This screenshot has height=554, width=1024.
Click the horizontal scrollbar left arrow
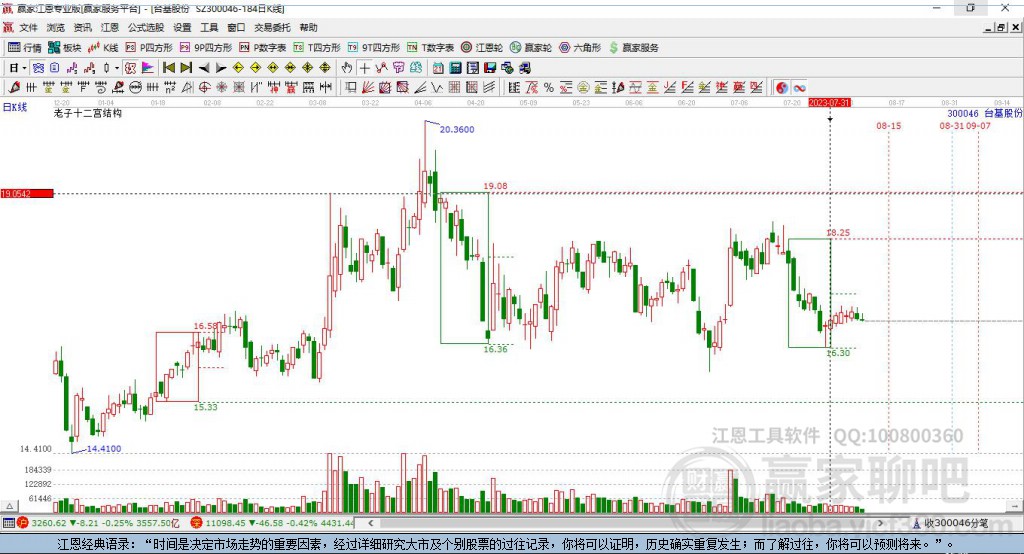pos(371,523)
